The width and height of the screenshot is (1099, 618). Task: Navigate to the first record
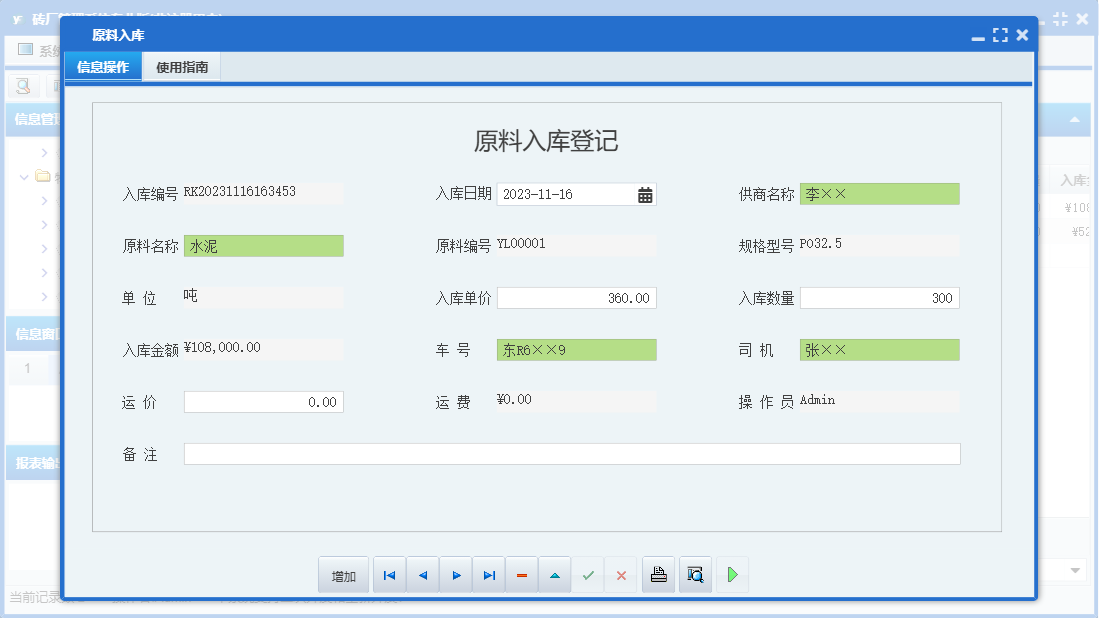point(389,575)
